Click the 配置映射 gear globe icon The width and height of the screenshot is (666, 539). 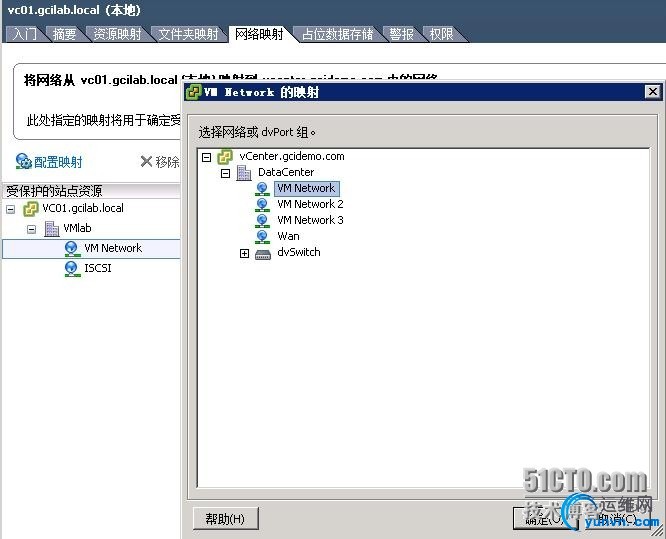[23, 162]
